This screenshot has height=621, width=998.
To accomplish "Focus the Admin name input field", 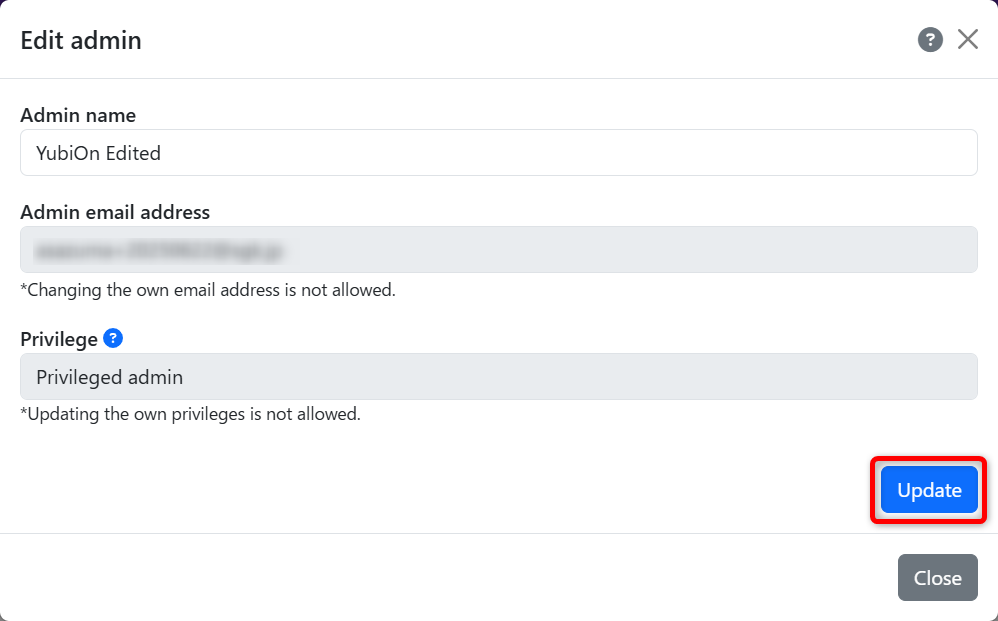I will coord(499,153).
